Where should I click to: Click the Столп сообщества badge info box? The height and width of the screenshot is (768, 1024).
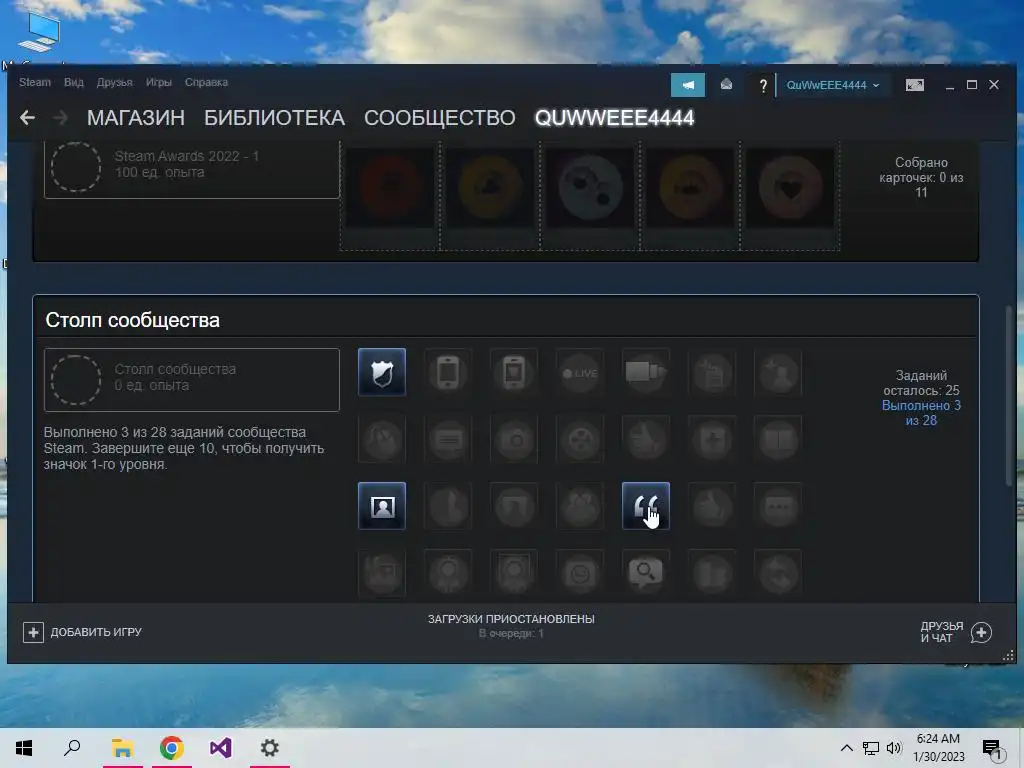click(x=191, y=379)
